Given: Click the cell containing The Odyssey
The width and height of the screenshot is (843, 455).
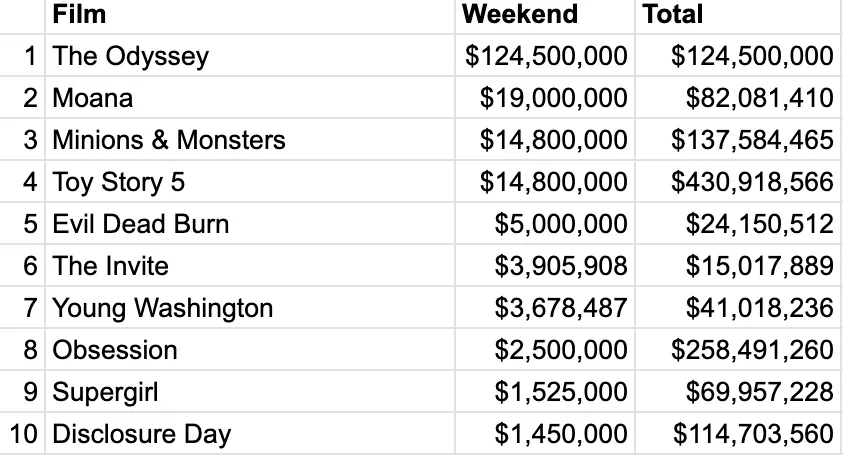Looking at the screenshot, I should coord(250,55).
